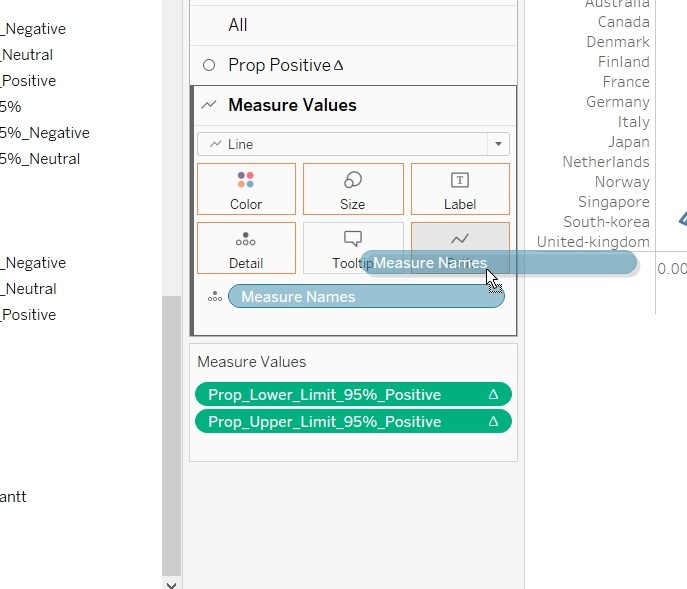This screenshot has width=687, height=589.
Task: Click the Label marks card button
Action: (459, 189)
